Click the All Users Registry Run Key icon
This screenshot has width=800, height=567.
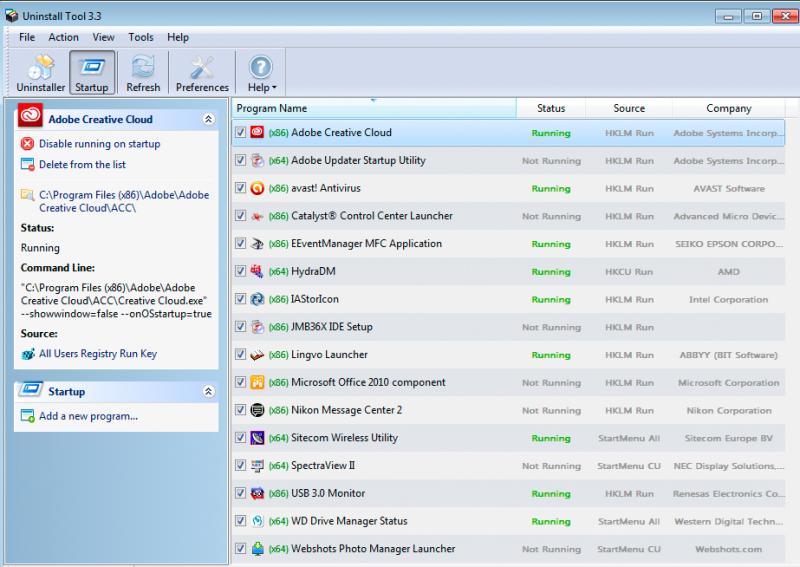pyautogui.click(x=28, y=354)
